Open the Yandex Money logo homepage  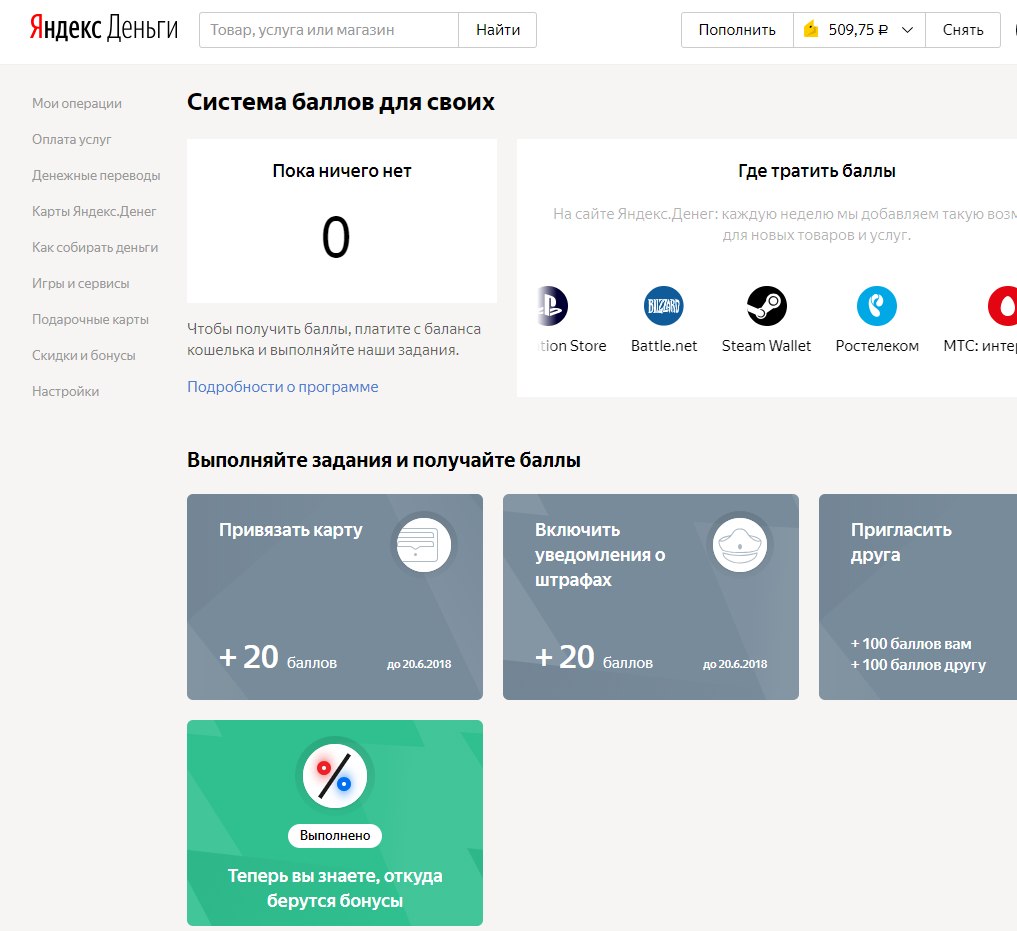click(x=104, y=29)
